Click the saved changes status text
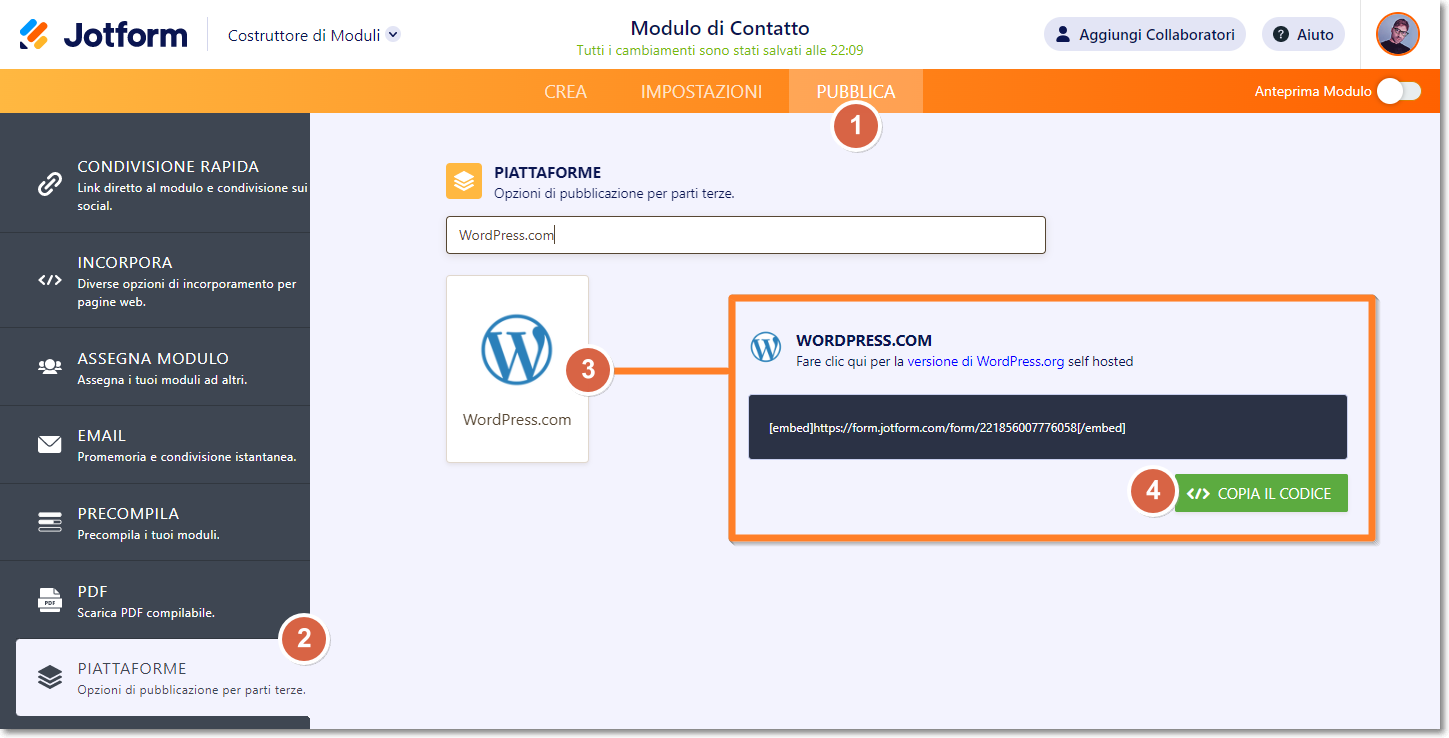 pos(720,50)
